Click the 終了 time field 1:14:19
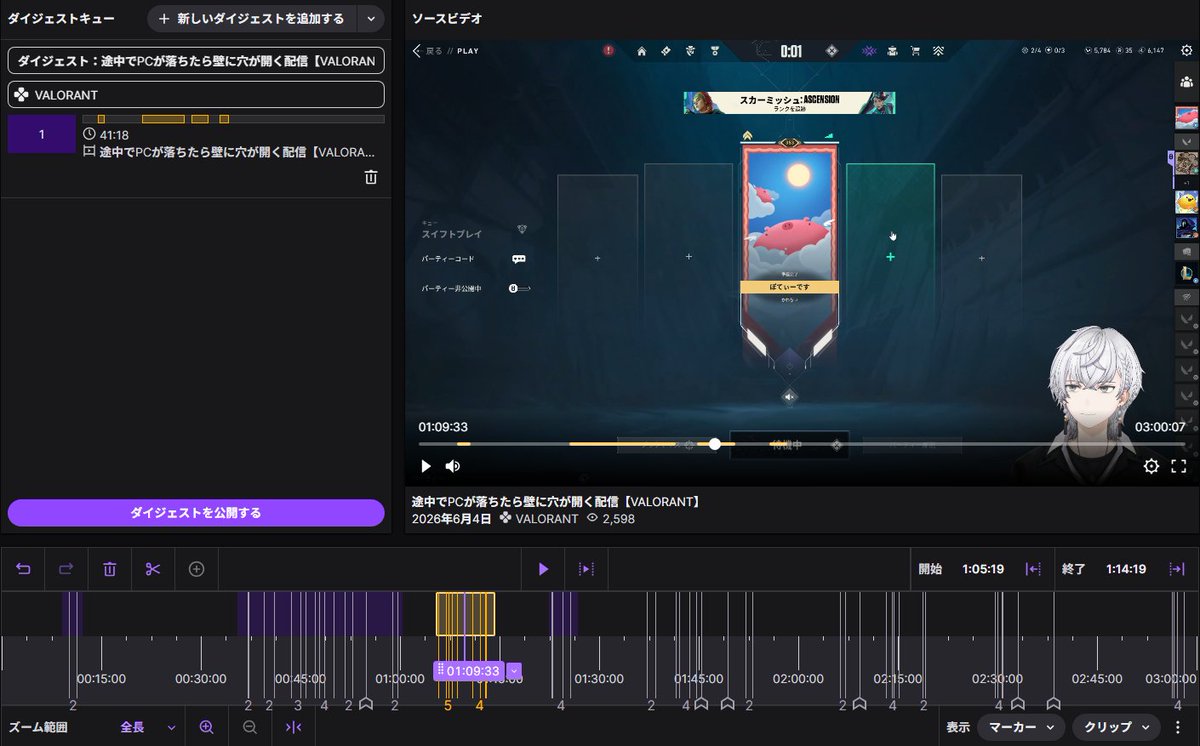 (1126, 569)
